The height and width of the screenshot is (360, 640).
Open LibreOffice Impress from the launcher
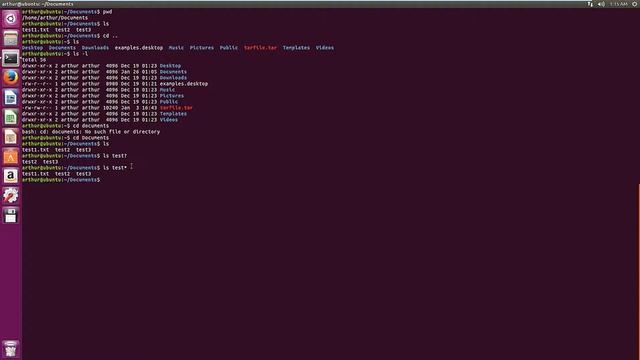coord(11,137)
